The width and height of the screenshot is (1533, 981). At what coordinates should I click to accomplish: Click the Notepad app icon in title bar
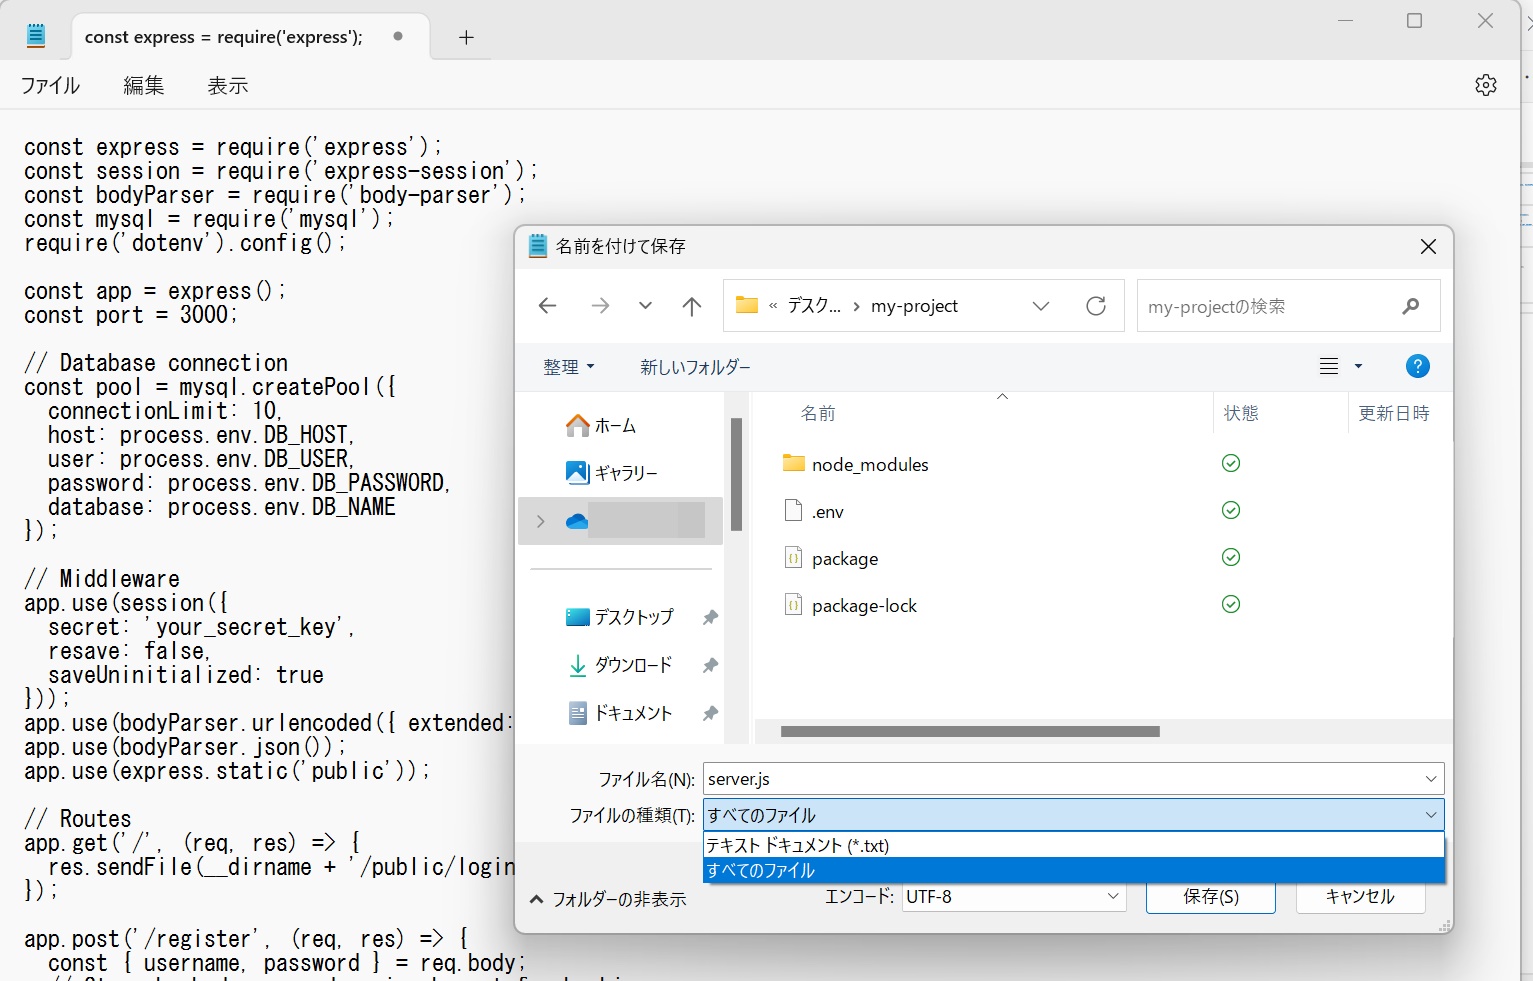click(36, 36)
